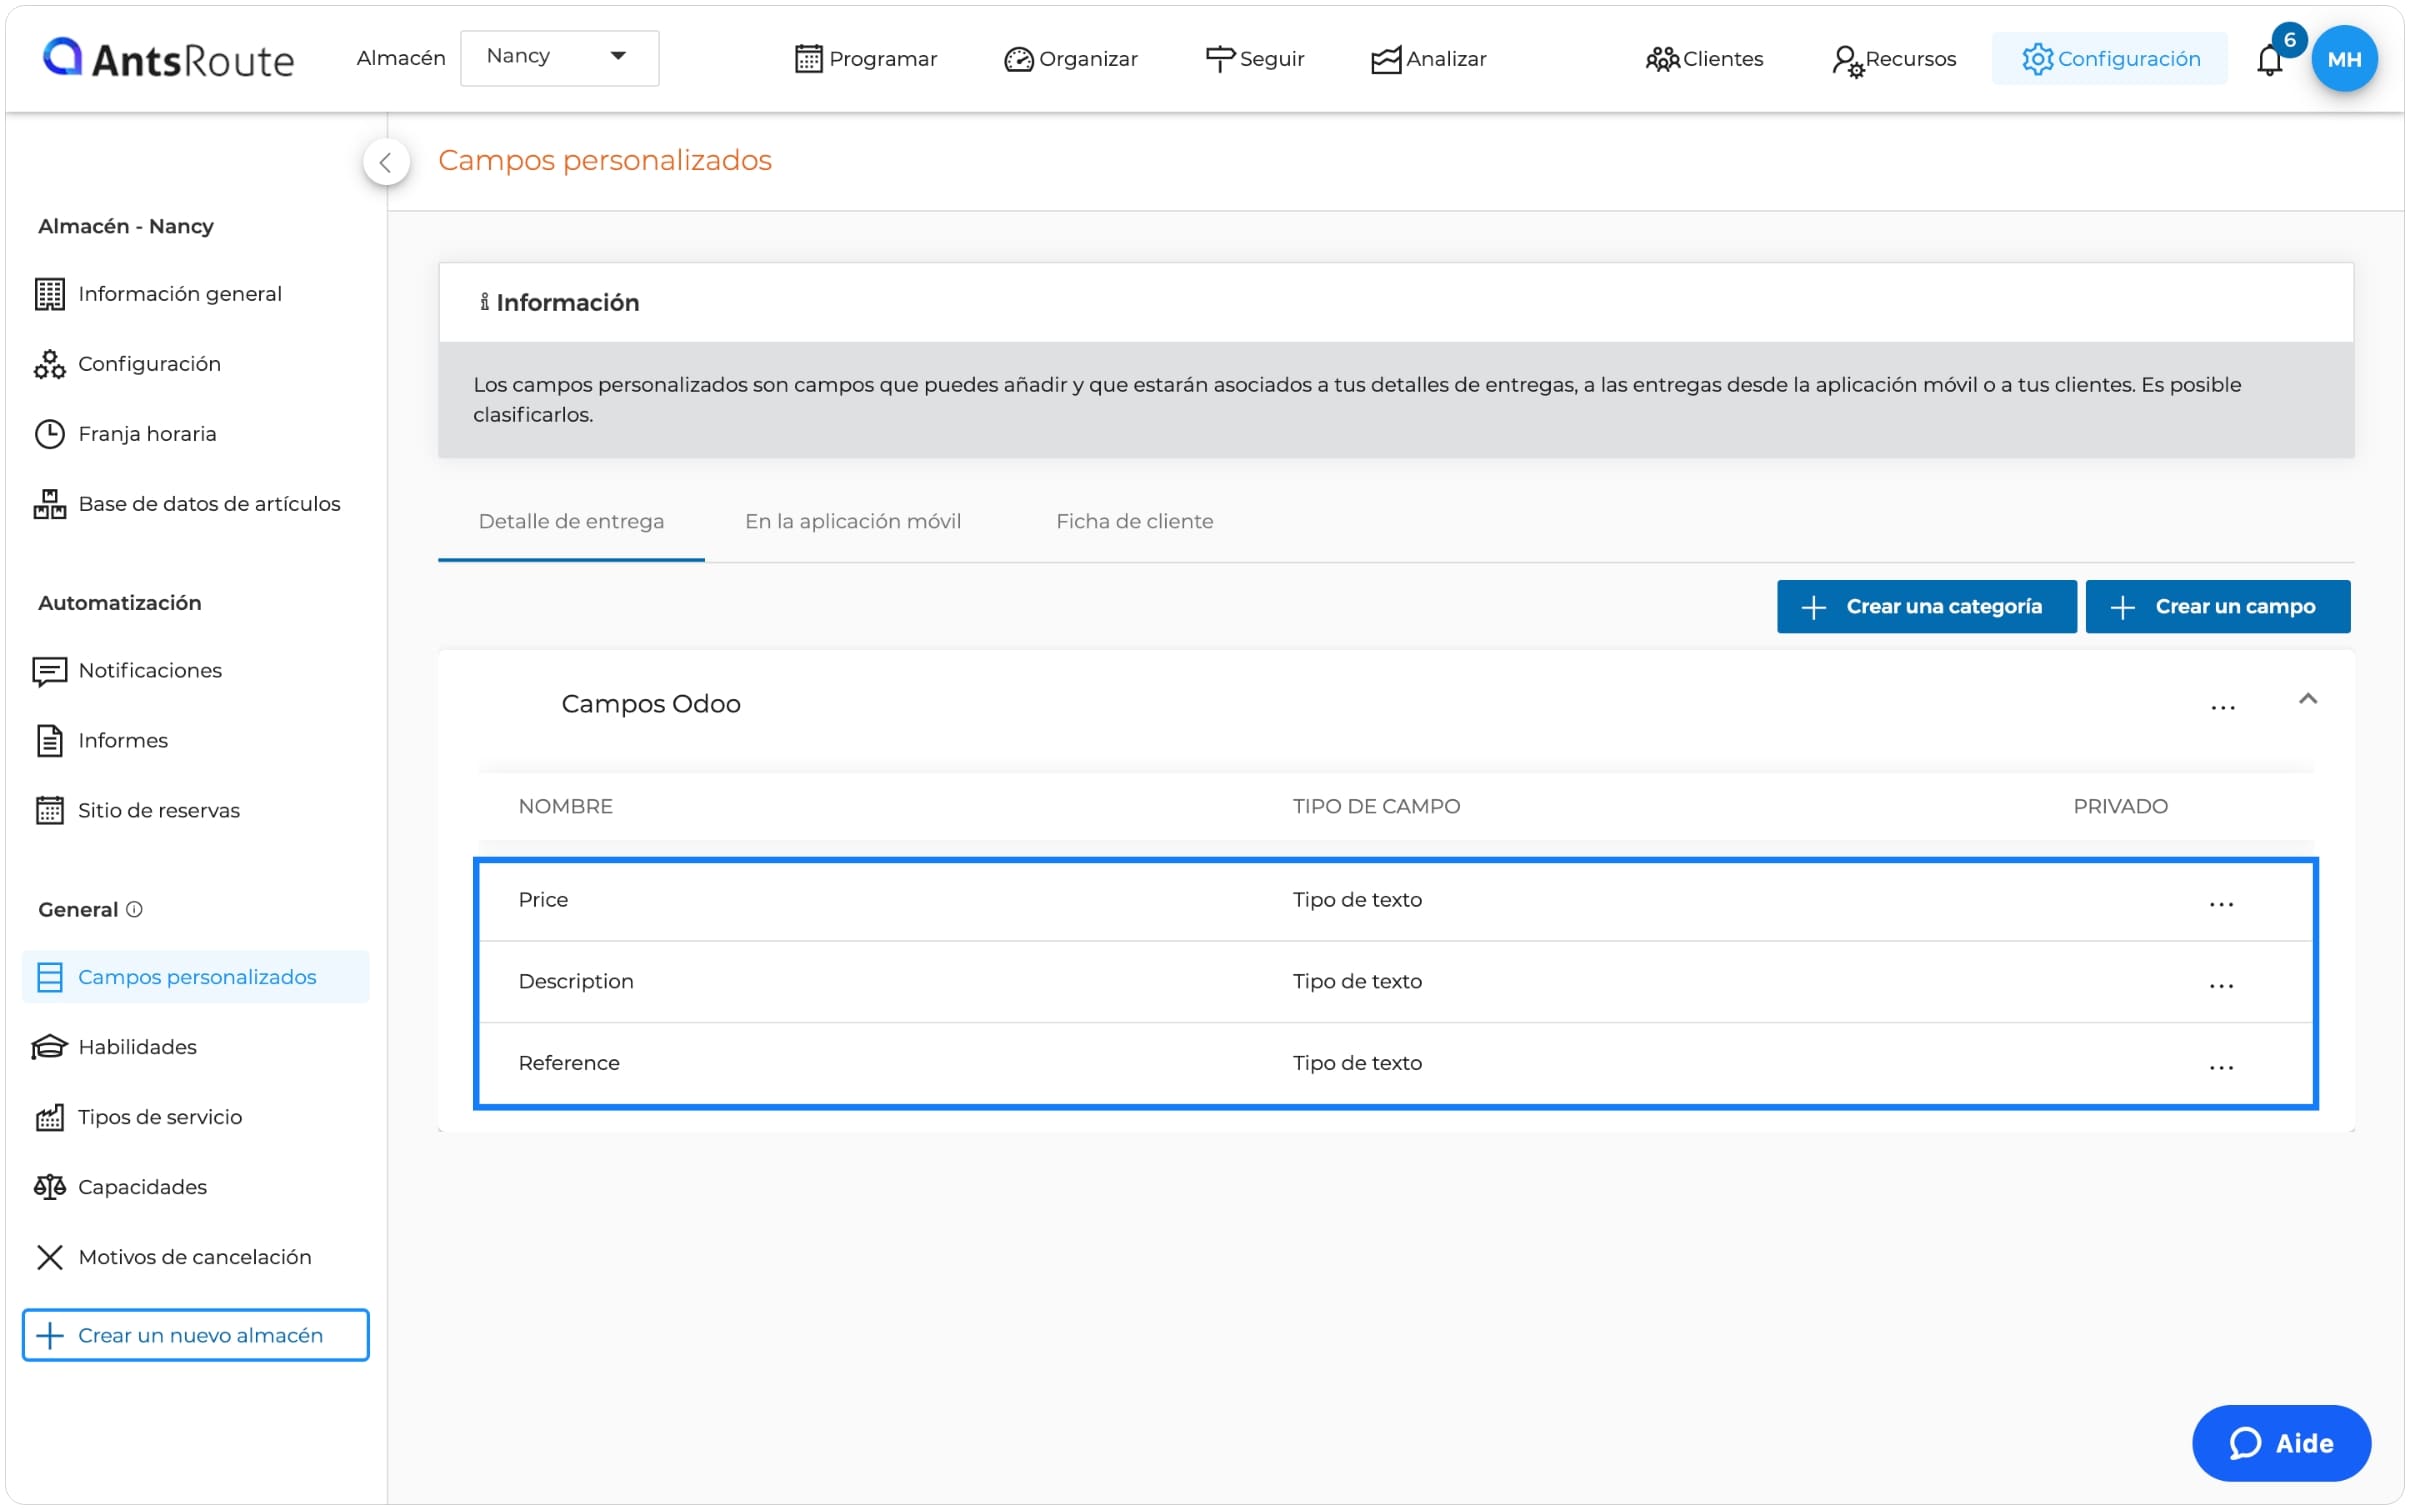Open Habilidades in sidebar
This screenshot has width=2409, height=1510.
tap(115, 1047)
